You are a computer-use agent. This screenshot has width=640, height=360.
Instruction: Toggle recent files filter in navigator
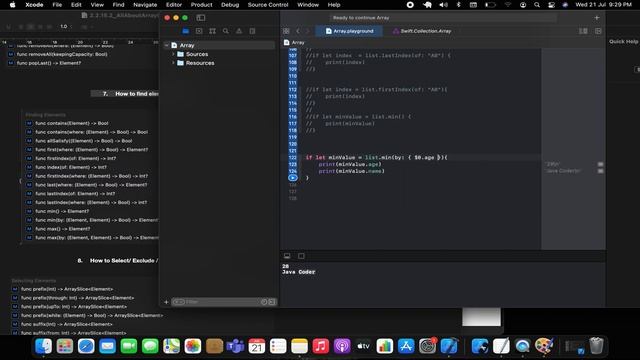[264, 302]
